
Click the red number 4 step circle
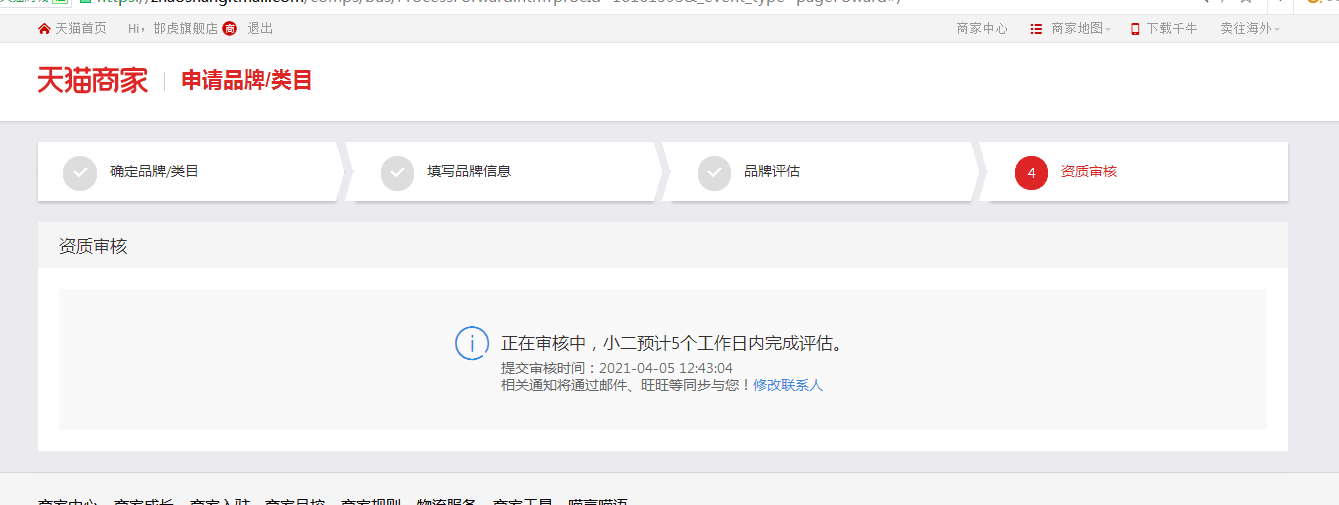pyautogui.click(x=1031, y=173)
